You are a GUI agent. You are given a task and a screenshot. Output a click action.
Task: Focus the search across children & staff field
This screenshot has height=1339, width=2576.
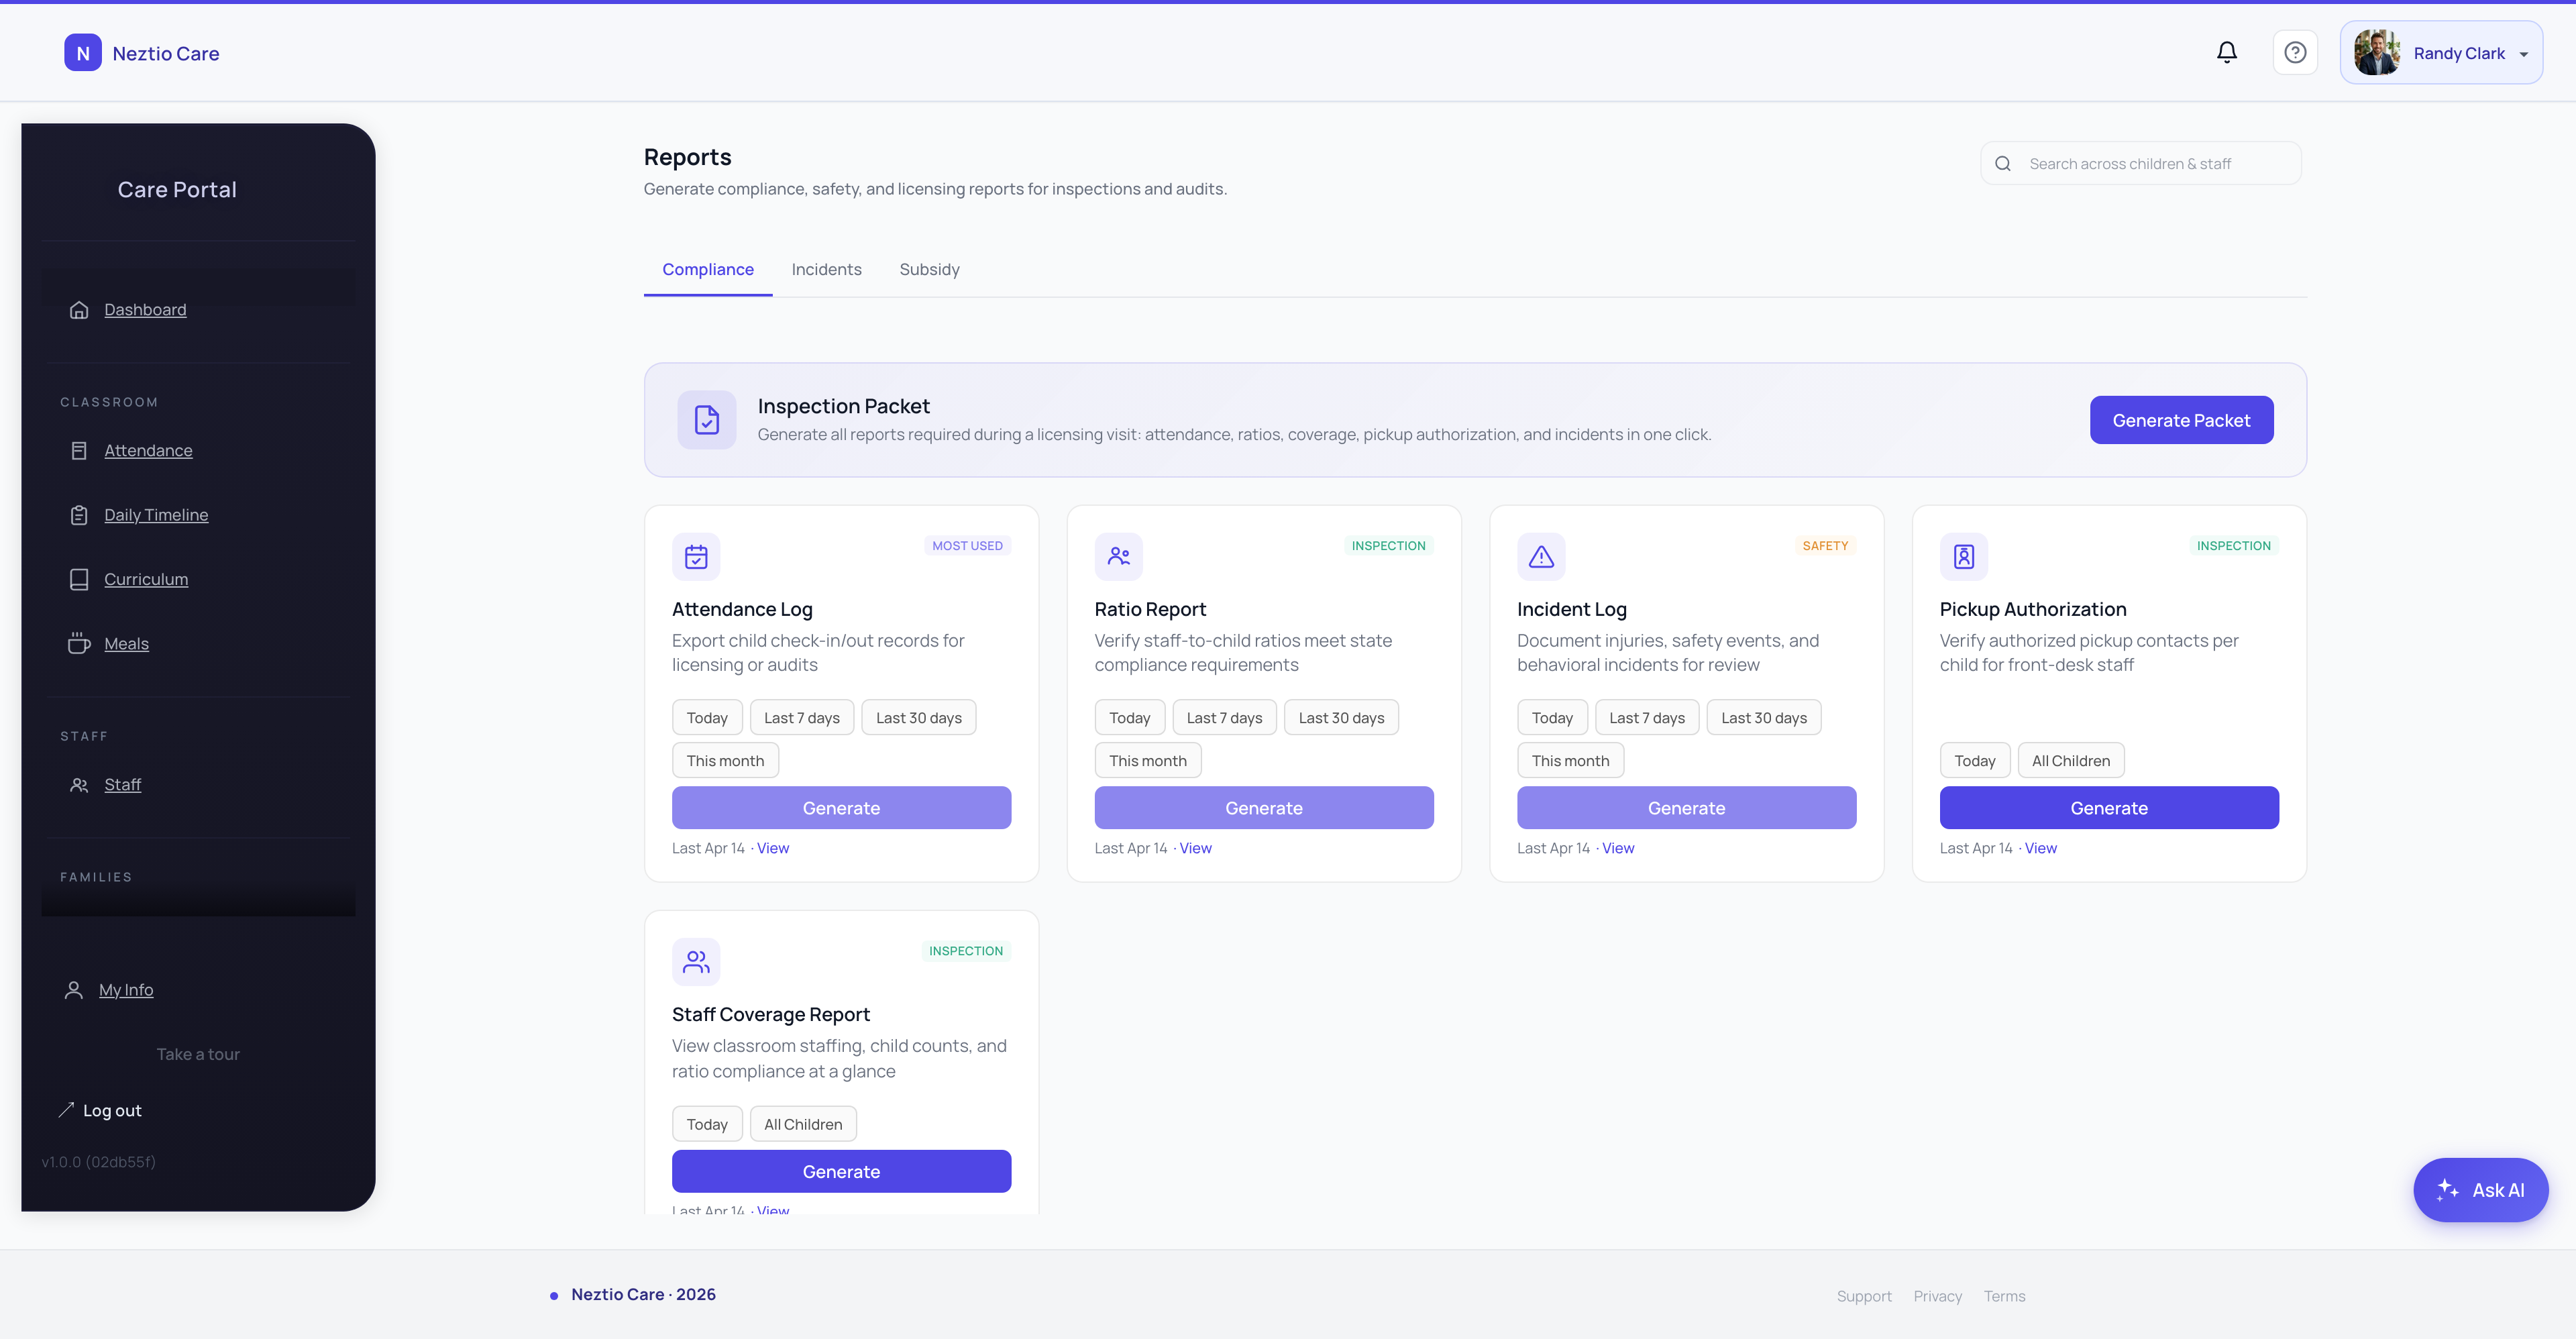point(2140,164)
